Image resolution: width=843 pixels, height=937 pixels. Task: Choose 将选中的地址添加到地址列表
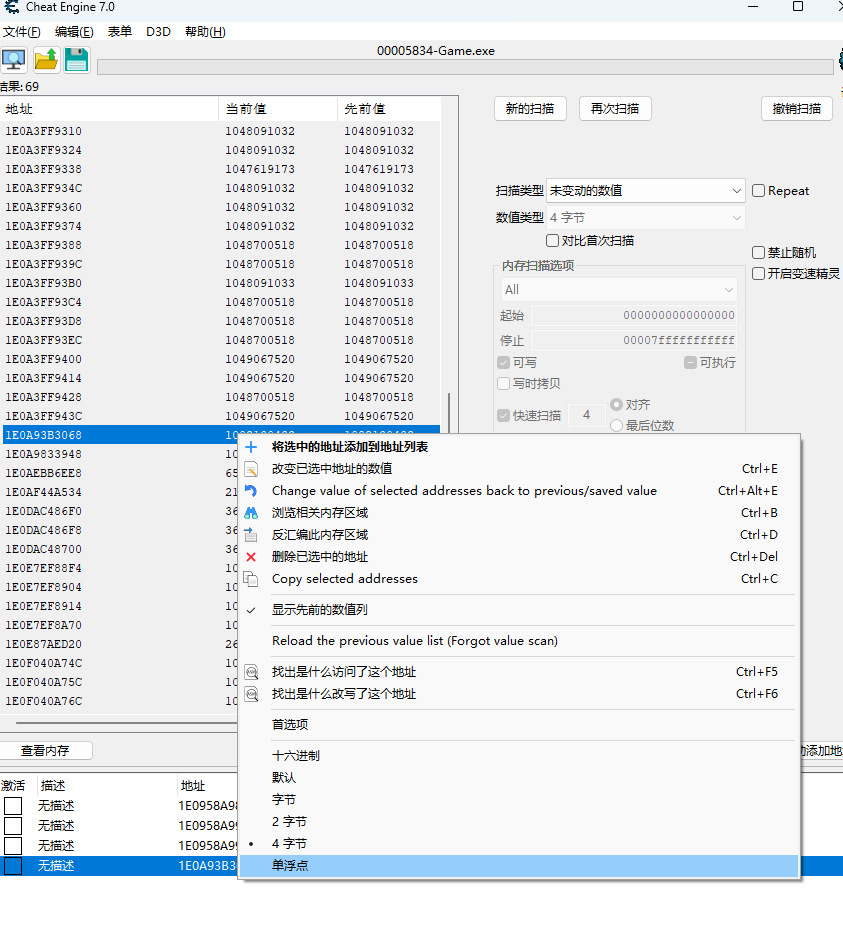(519, 447)
